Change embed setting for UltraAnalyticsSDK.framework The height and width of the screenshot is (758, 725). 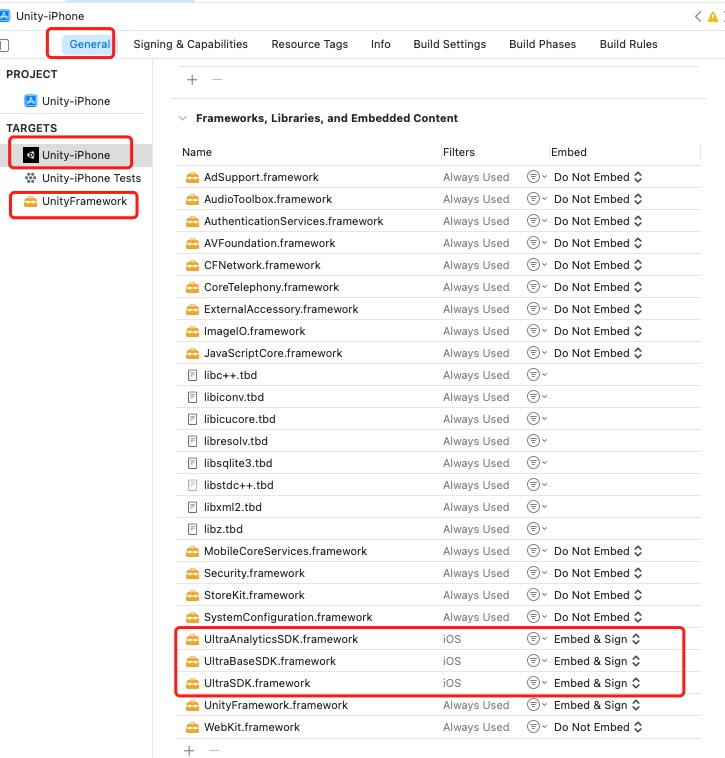597,639
